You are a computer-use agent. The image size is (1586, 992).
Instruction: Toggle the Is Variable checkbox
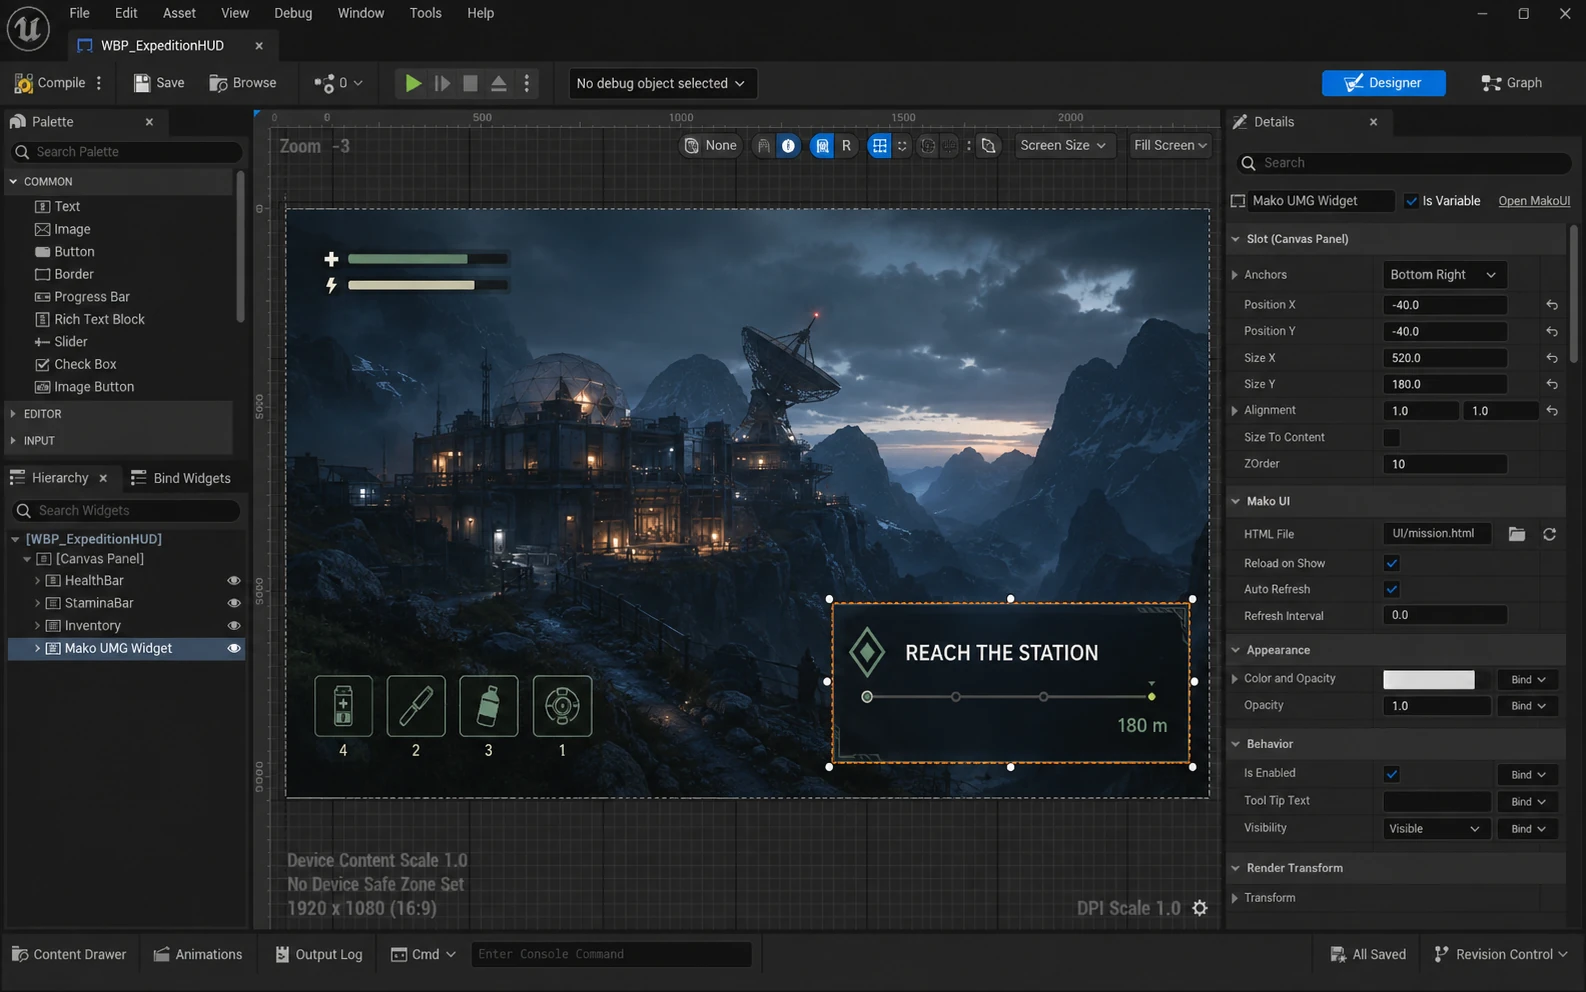coord(1411,201)
